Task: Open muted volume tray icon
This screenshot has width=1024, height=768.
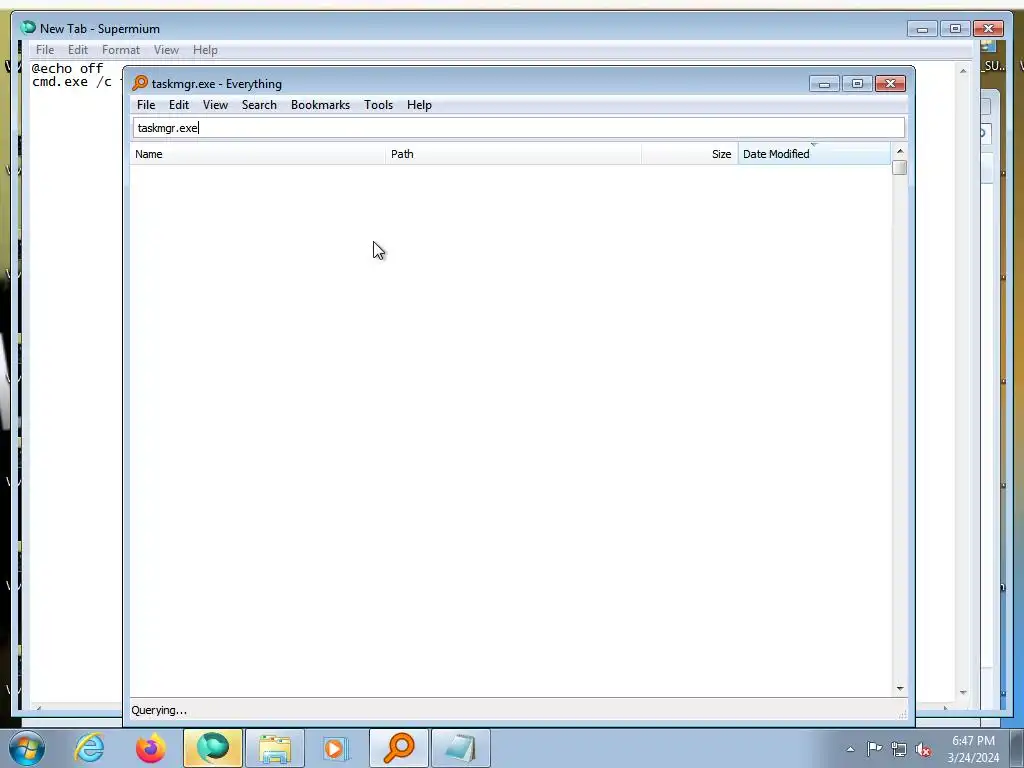Action: (923, 749)
